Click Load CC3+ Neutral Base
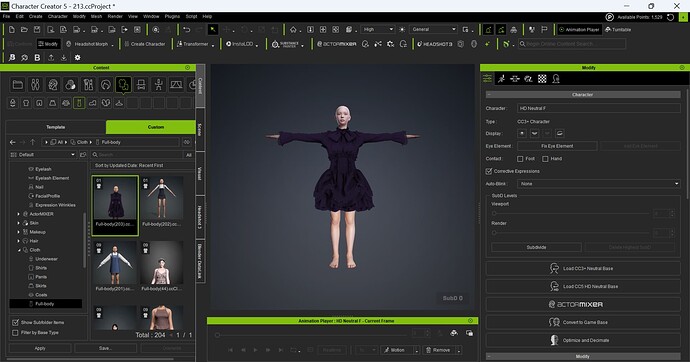The height and width of the screenshot is (362, 690). [x=583, y=268]
